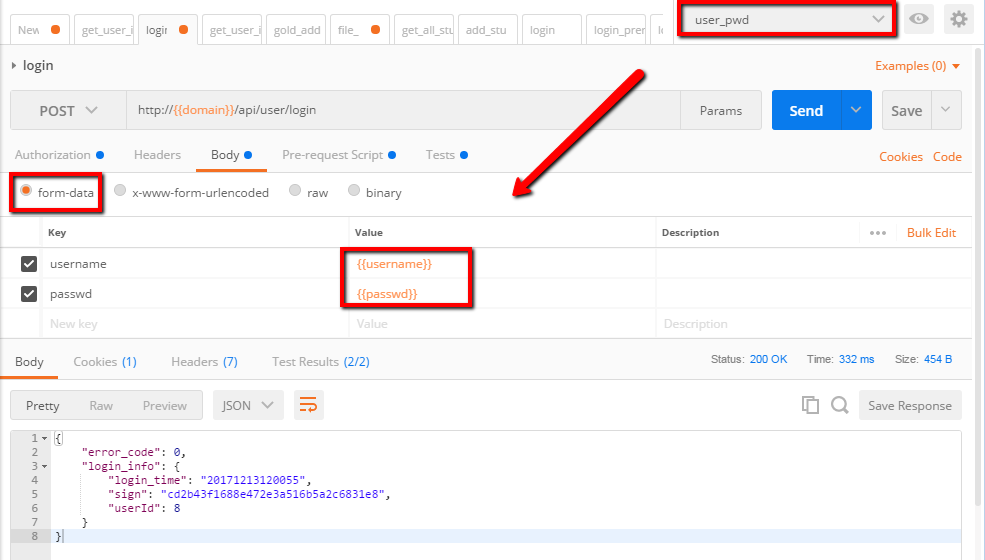Screen dimensions: 985x560
Task: Click the 332 ms time value
Action: [x=856, y=359]
